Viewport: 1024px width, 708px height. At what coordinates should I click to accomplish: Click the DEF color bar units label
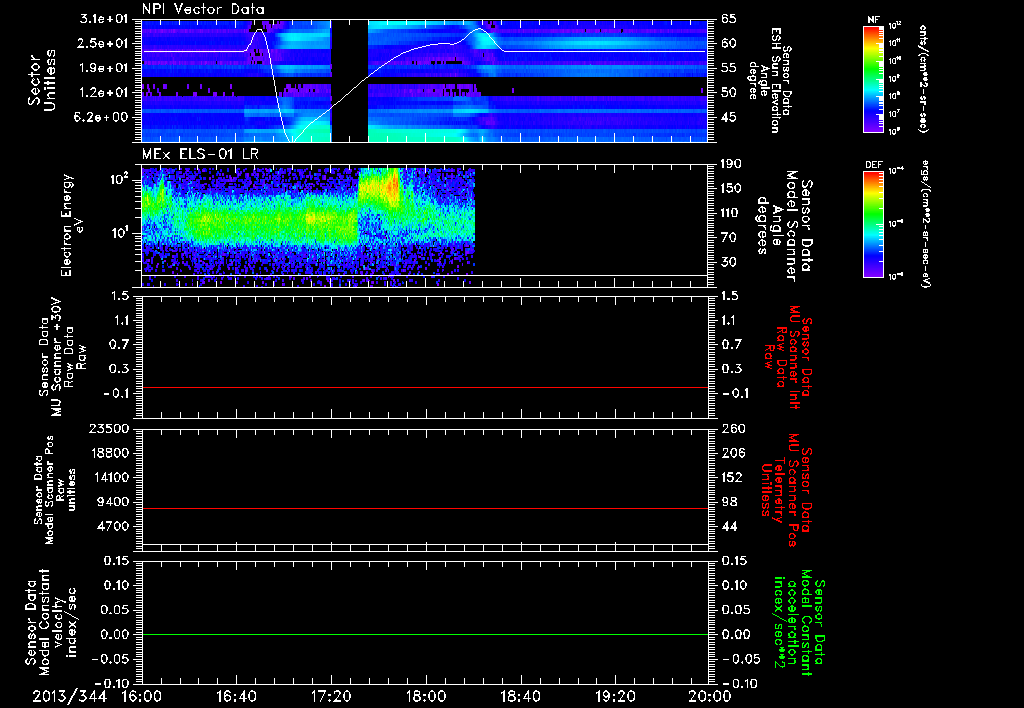pos(925,223)
